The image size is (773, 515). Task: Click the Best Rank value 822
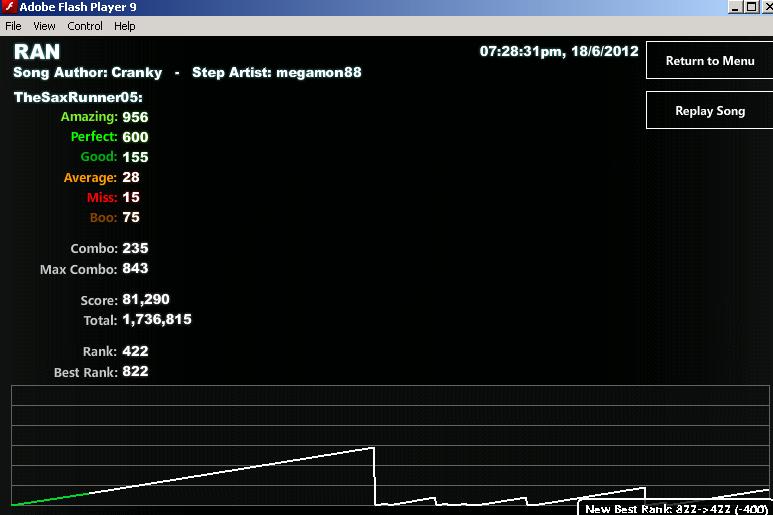point(135,371)
